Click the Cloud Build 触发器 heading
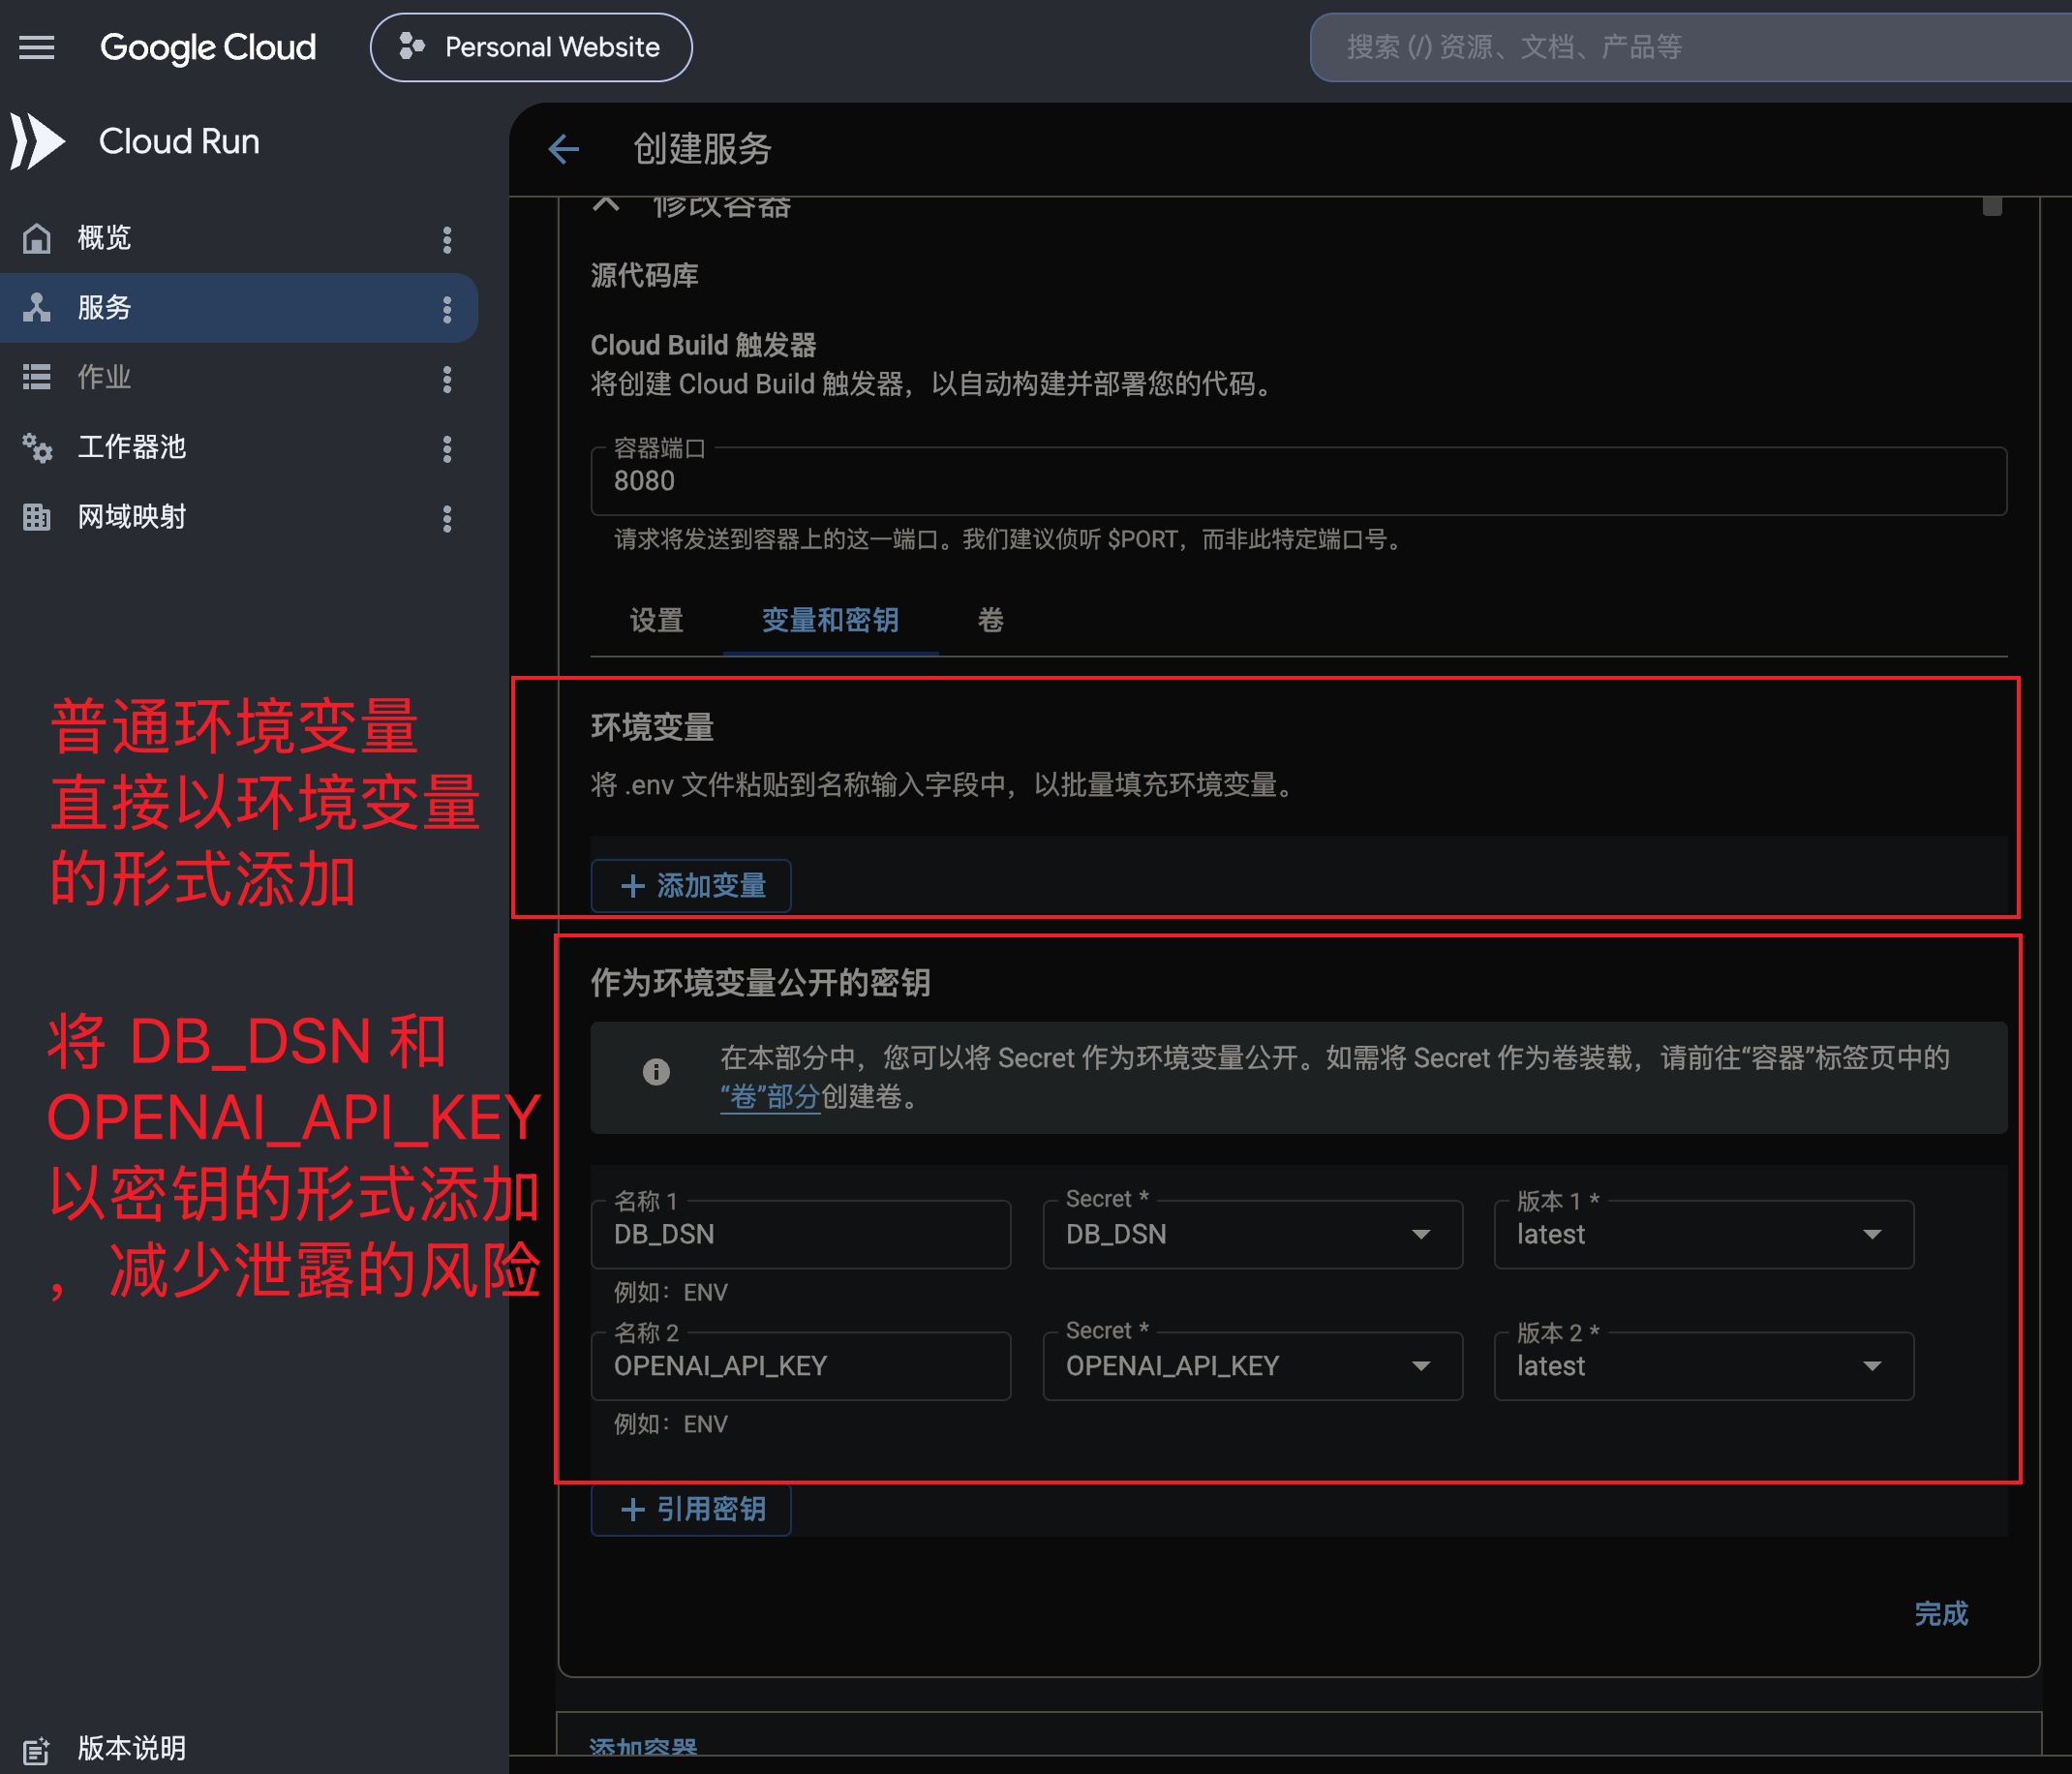This screenshot has height=1774, width=2072. [x=703, y=345]
